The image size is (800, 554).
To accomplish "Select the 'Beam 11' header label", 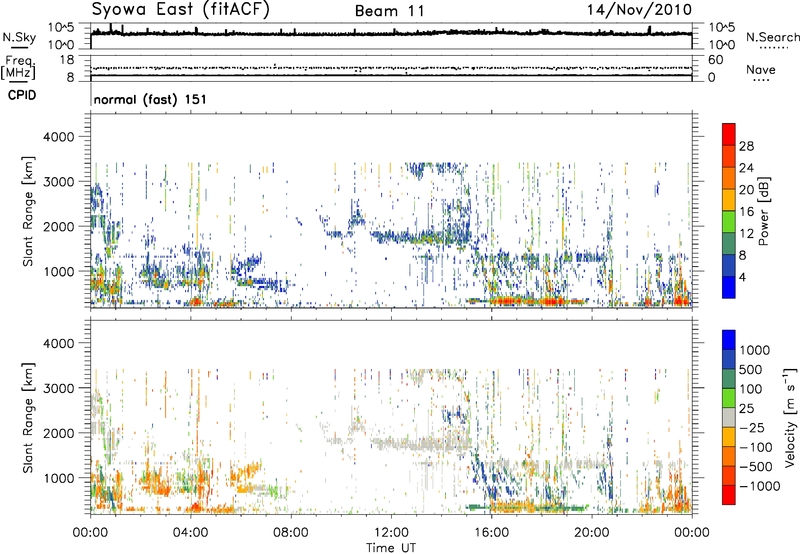I will coord(389,11).
